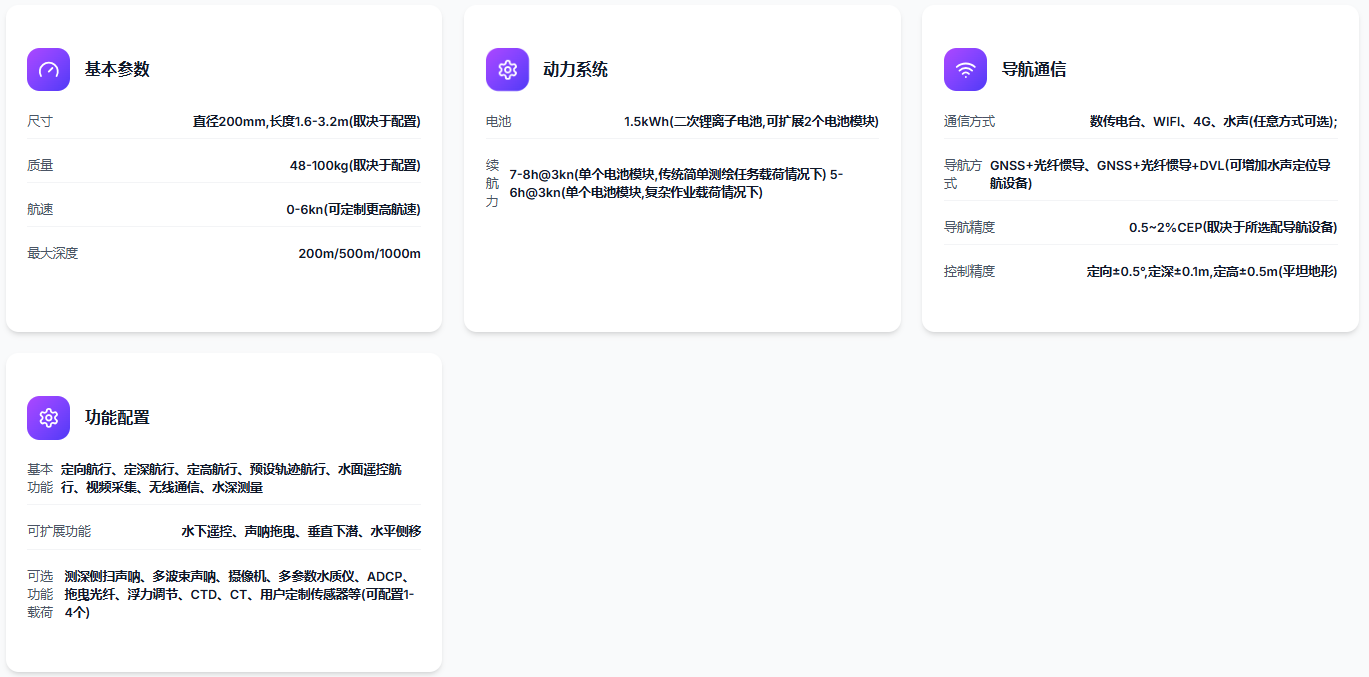
Task: Click the 质量 value 48-100kg
Action: pyautogui.click(x=354, y=166)
